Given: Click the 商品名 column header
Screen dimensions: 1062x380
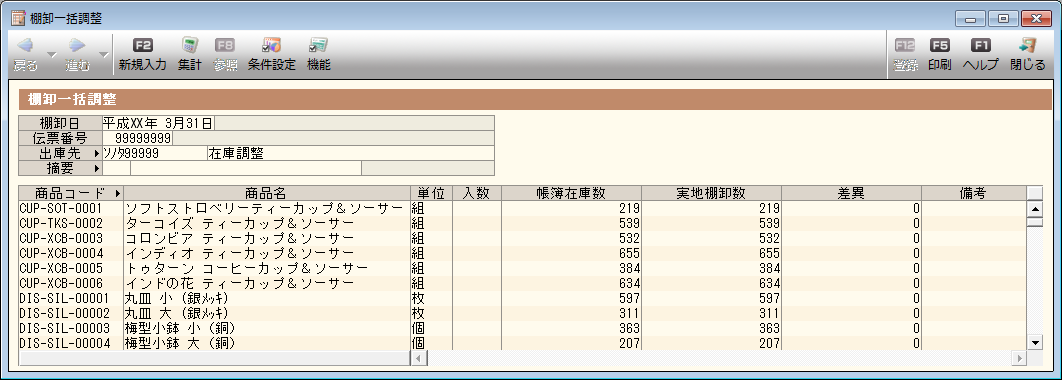Looking at the screenshot, I should click(x=267, y=193).
